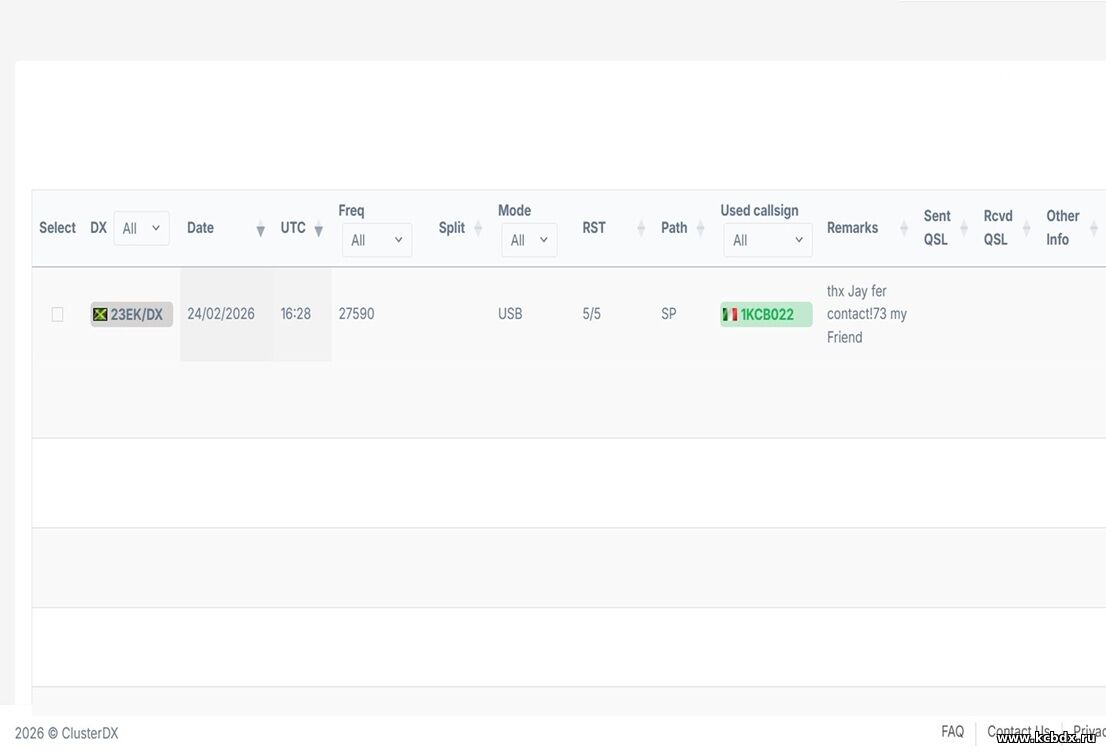Click the 1KCB022 callsign badge
Viewport: 1106px width, 753px height.
[766, 314]
